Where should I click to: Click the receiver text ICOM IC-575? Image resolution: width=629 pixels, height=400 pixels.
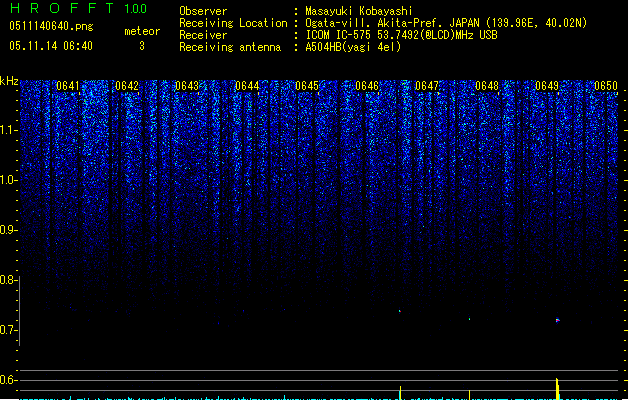point(339,35)
